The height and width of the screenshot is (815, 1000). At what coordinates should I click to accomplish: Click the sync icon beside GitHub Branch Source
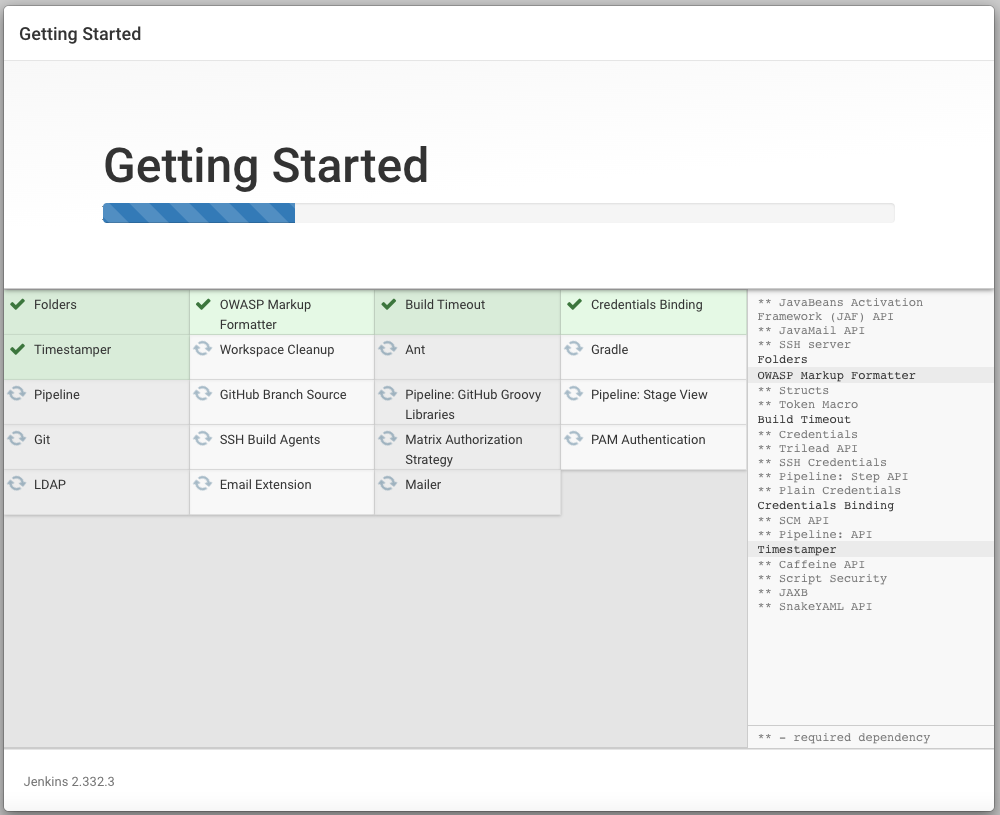[203, 393]
